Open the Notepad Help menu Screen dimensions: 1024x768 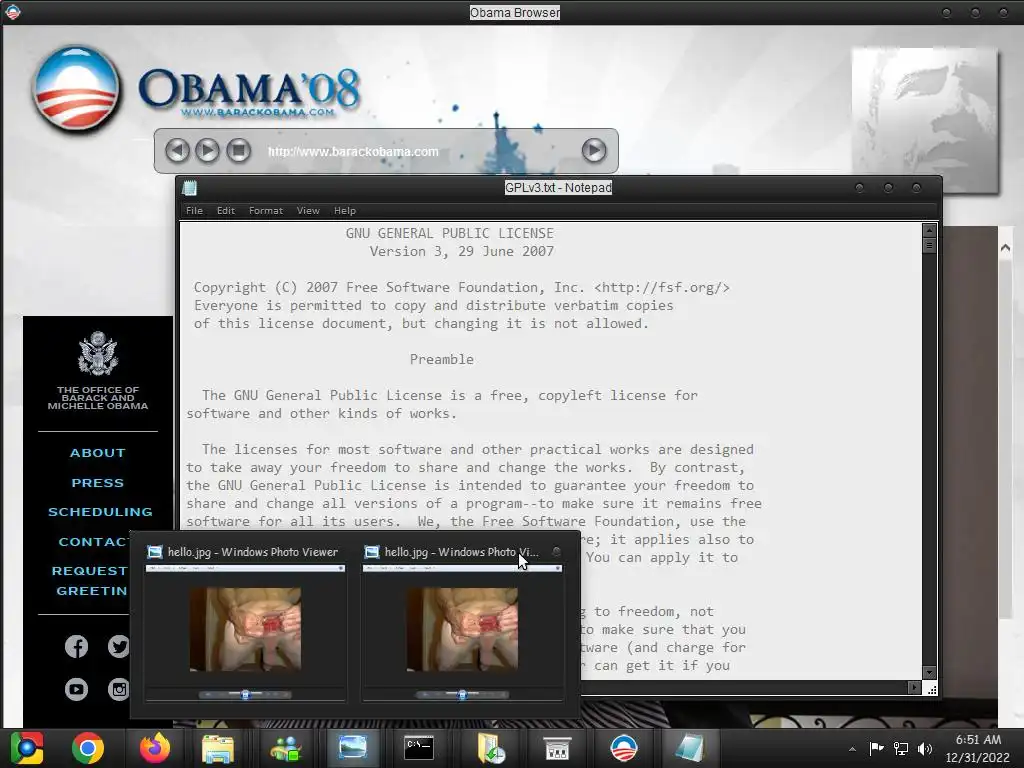[x=345, y=210]
